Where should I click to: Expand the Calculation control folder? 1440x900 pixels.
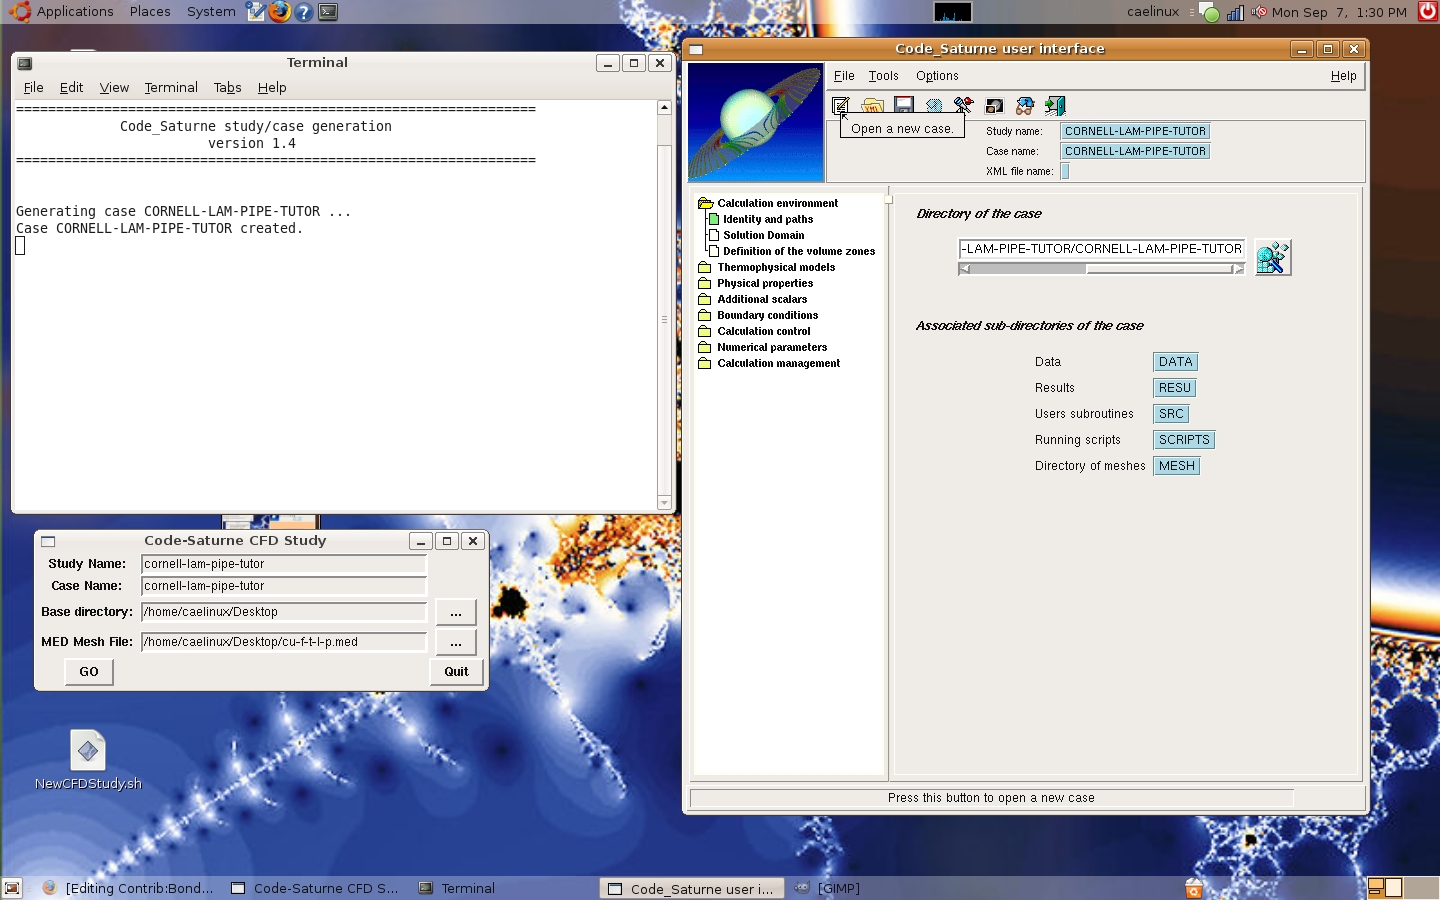point(705,331)
